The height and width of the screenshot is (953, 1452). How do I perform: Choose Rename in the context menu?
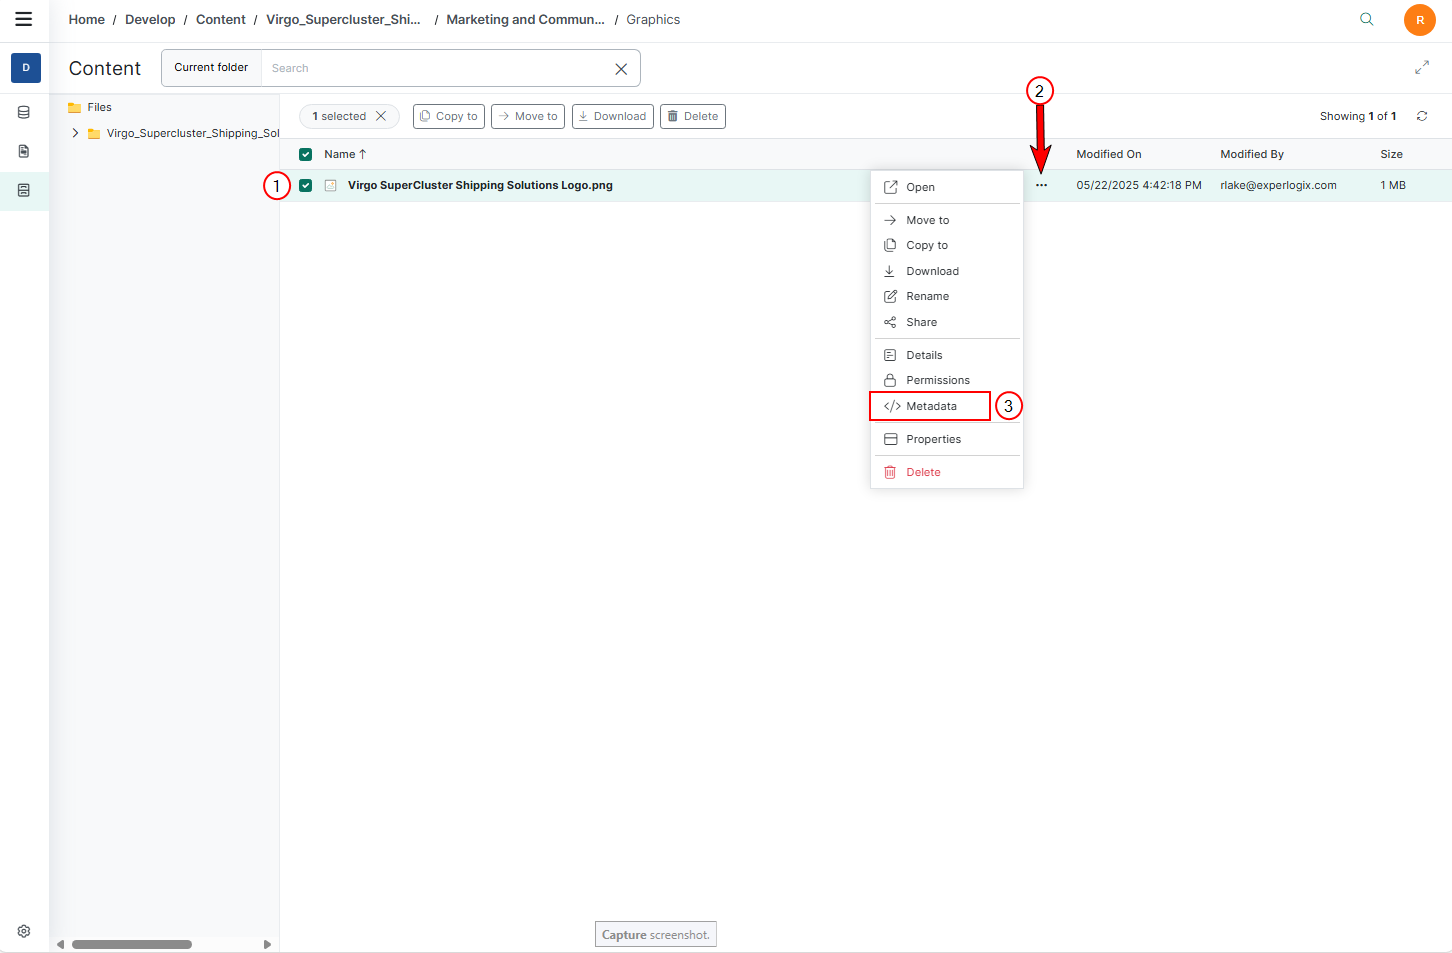(x=927, y=296)
